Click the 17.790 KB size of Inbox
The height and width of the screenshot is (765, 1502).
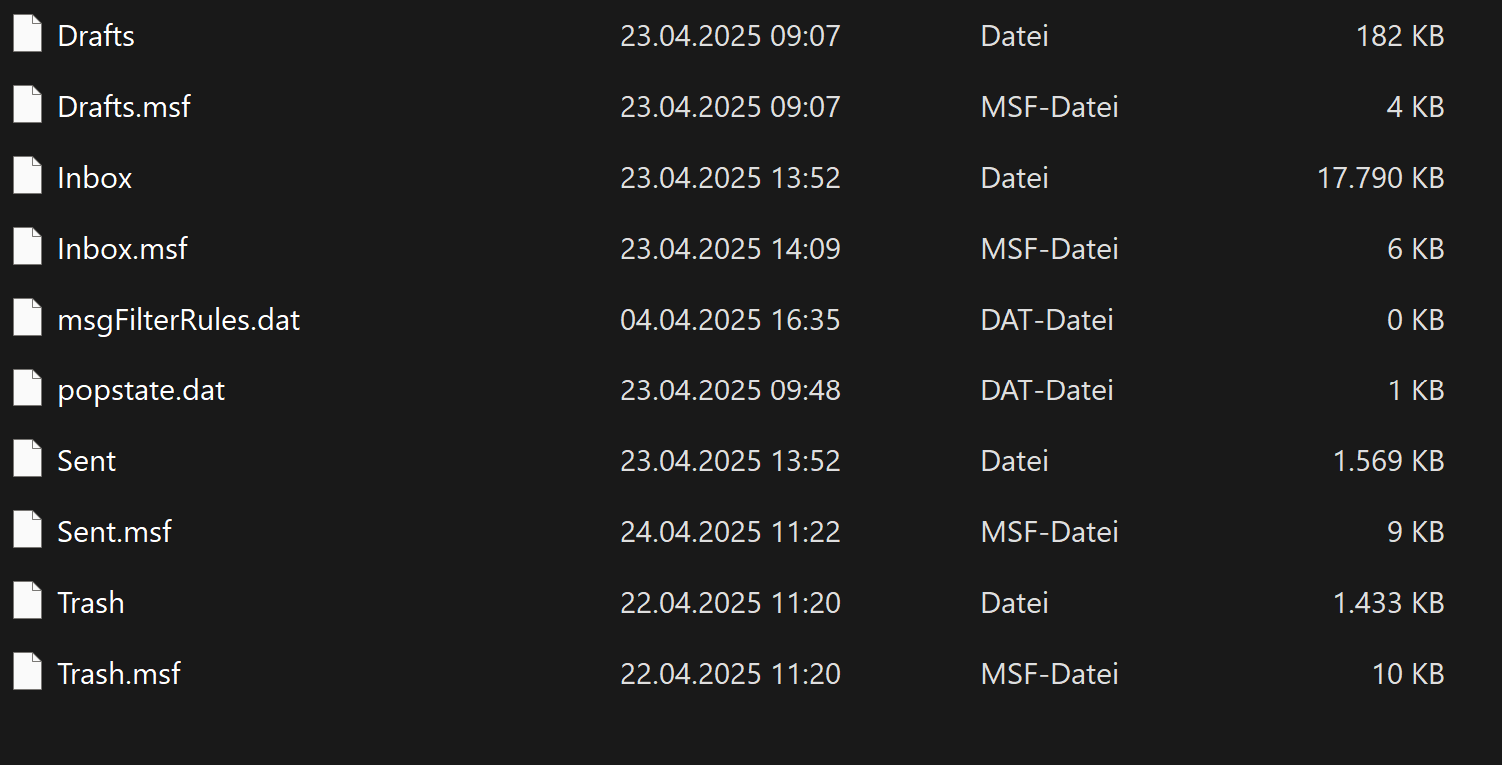pyautogui.click(x=1380, y=178)
